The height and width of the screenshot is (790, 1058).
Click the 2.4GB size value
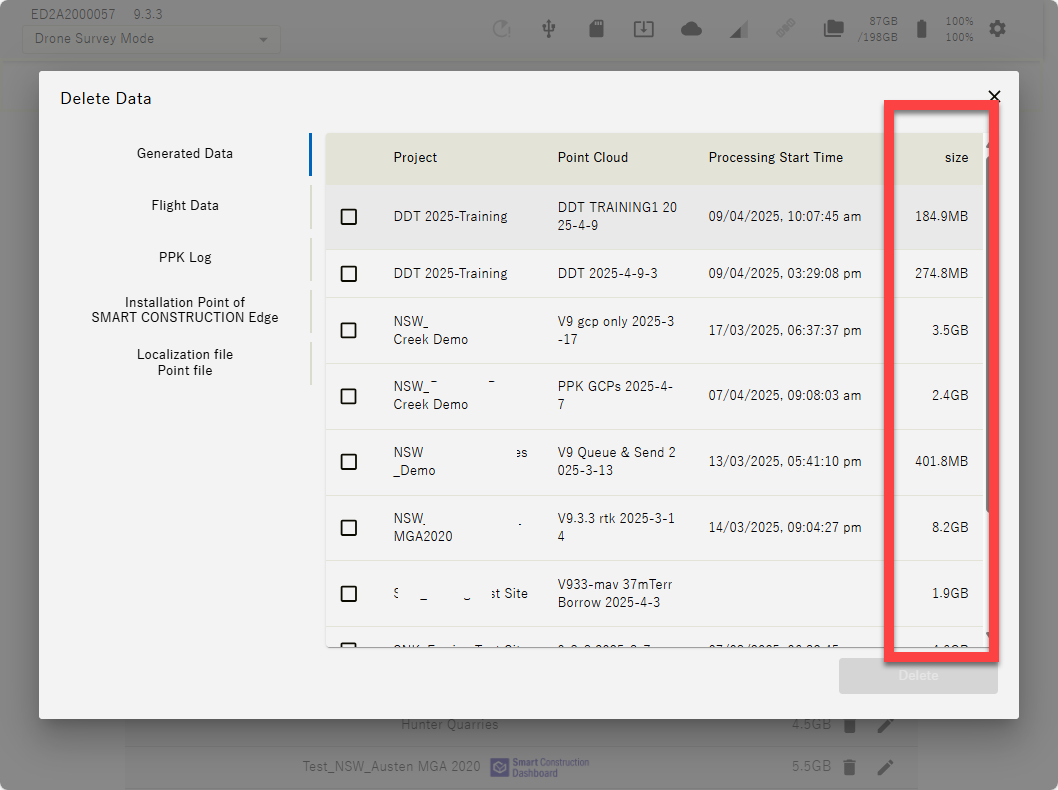(950, 396)
